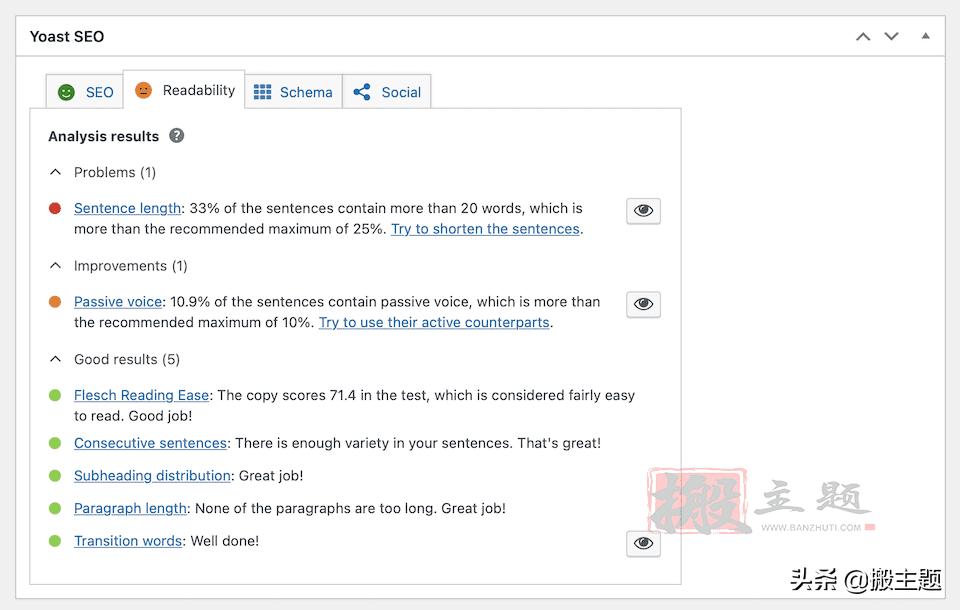Move Yoast SEO panel up with arrow
960x610 pixels.
coord(863,37)
